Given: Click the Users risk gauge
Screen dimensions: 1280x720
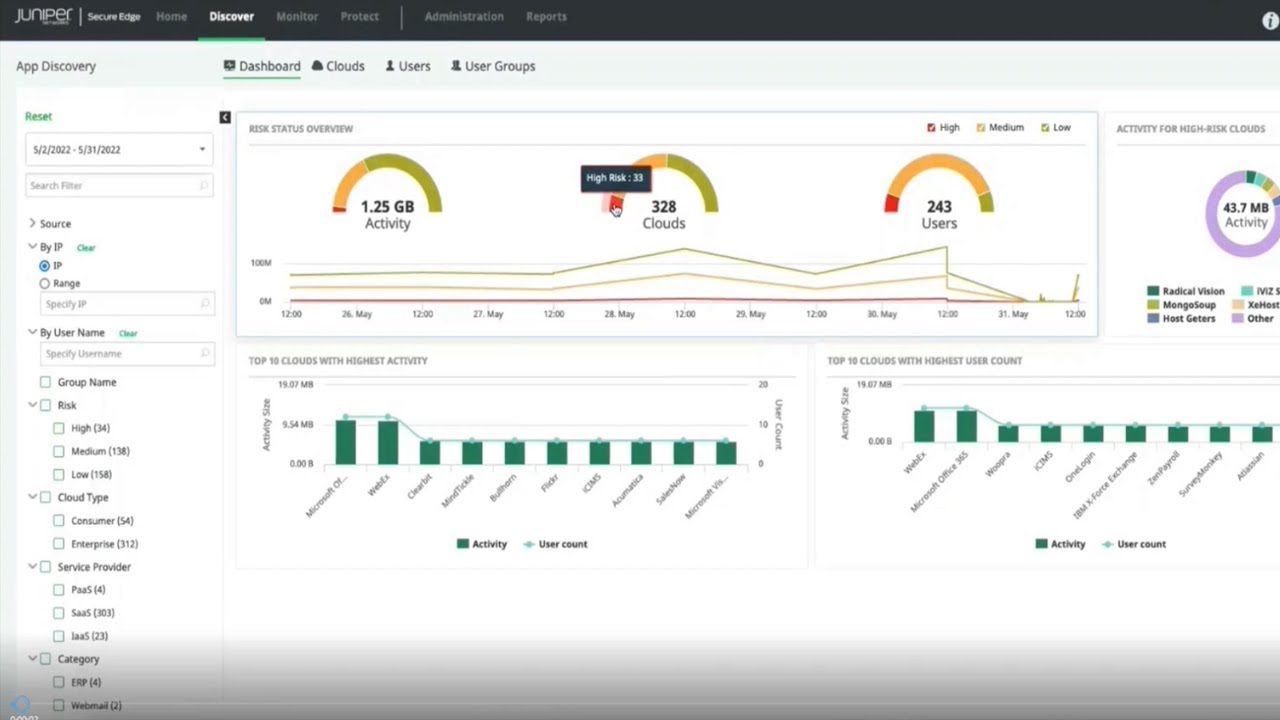Looking at the screenshot, I should [939, 183].
